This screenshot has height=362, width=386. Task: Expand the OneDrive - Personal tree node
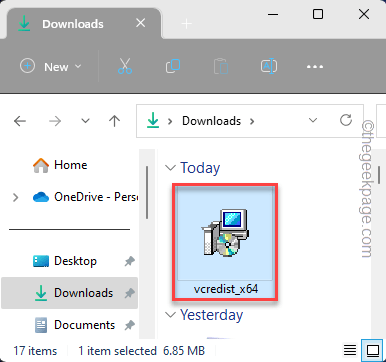tap(15, 197)
